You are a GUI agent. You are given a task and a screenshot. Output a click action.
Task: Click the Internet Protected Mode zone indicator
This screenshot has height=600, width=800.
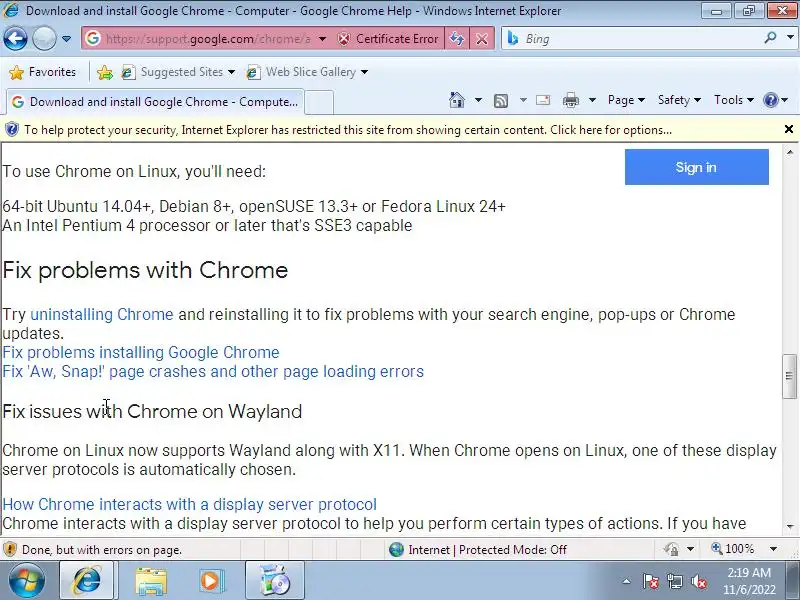pyautogui.click(x=478, y=549)
